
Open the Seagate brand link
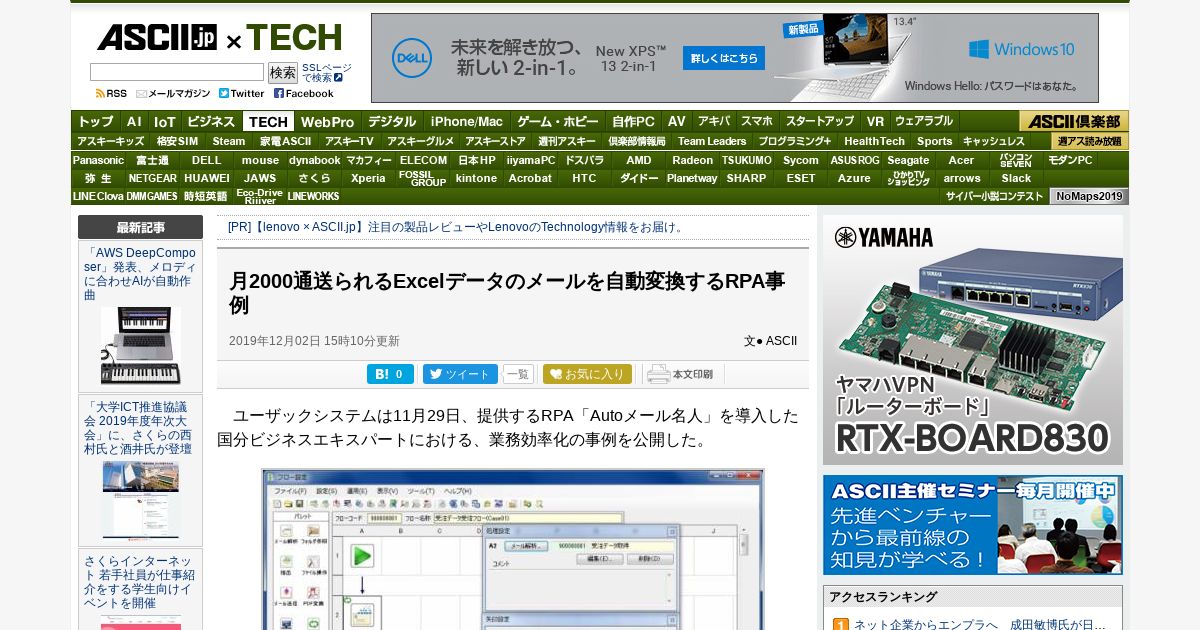[x=908, y=160]
